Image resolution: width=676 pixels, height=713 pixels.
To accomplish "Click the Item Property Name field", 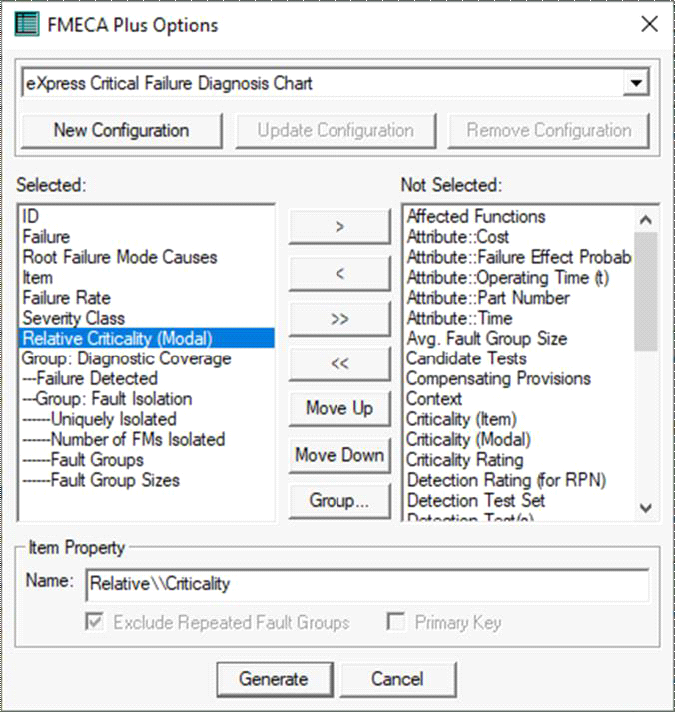I will click(x=367, y=584).
